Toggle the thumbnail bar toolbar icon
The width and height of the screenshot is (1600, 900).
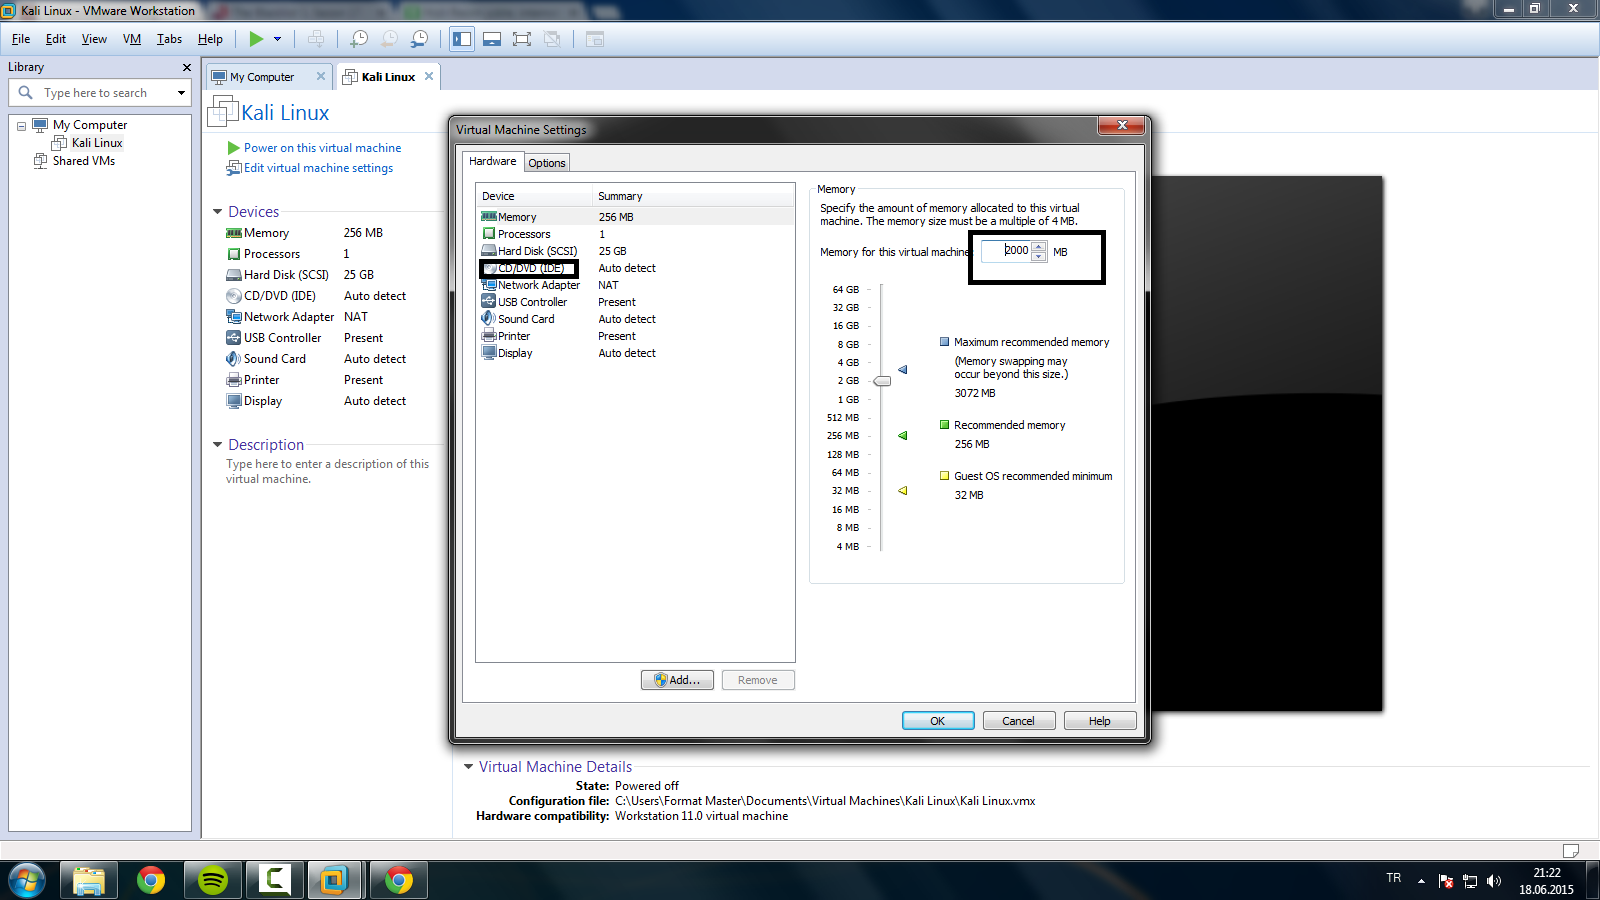pos(492,39)
